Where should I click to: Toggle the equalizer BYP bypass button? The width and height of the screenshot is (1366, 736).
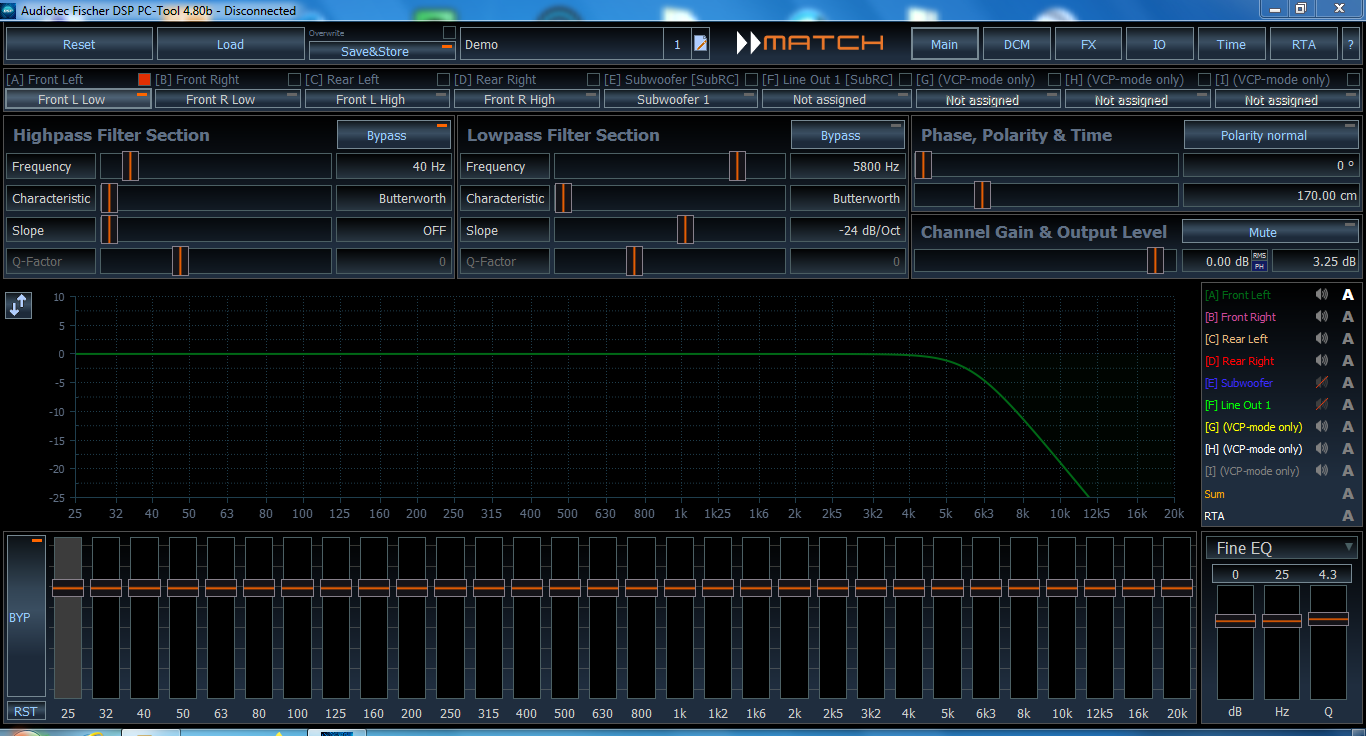26,615
